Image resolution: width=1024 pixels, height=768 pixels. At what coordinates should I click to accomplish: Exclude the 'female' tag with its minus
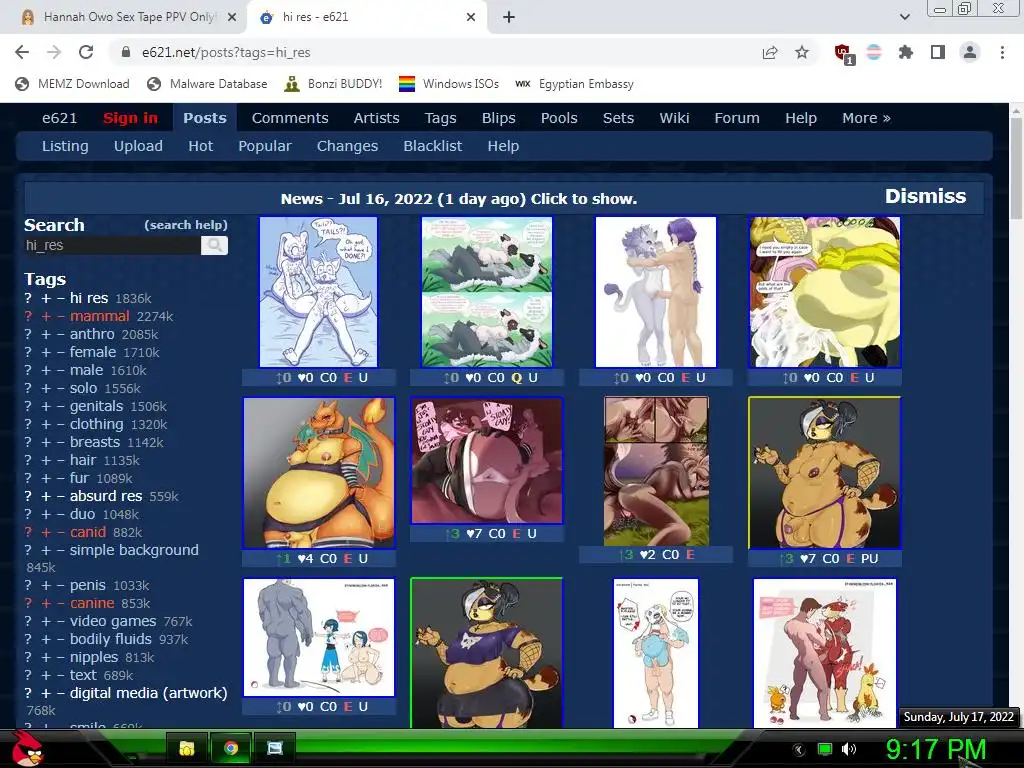point(60,353)
